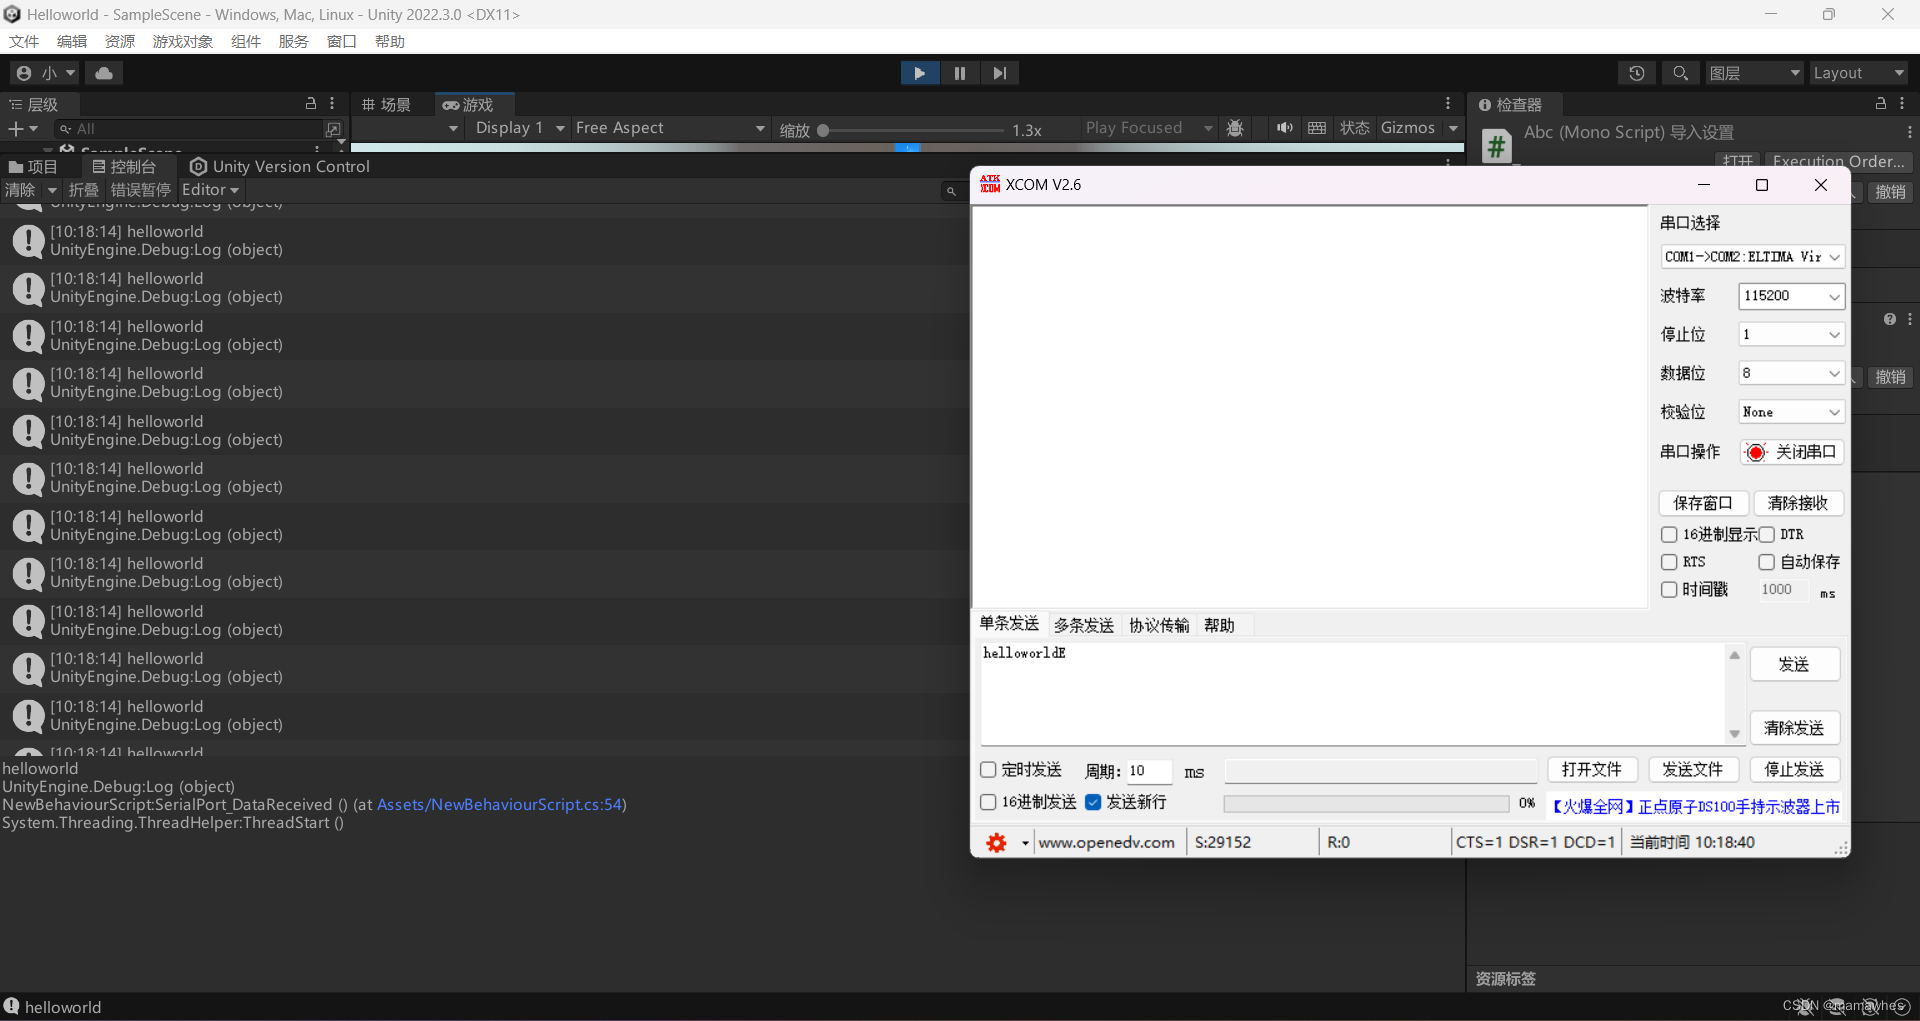The height and width of the screenshot is (1021, 1920).
Task: Expand the Gizmos dropdown in Game view
Action: point(1453,128)
